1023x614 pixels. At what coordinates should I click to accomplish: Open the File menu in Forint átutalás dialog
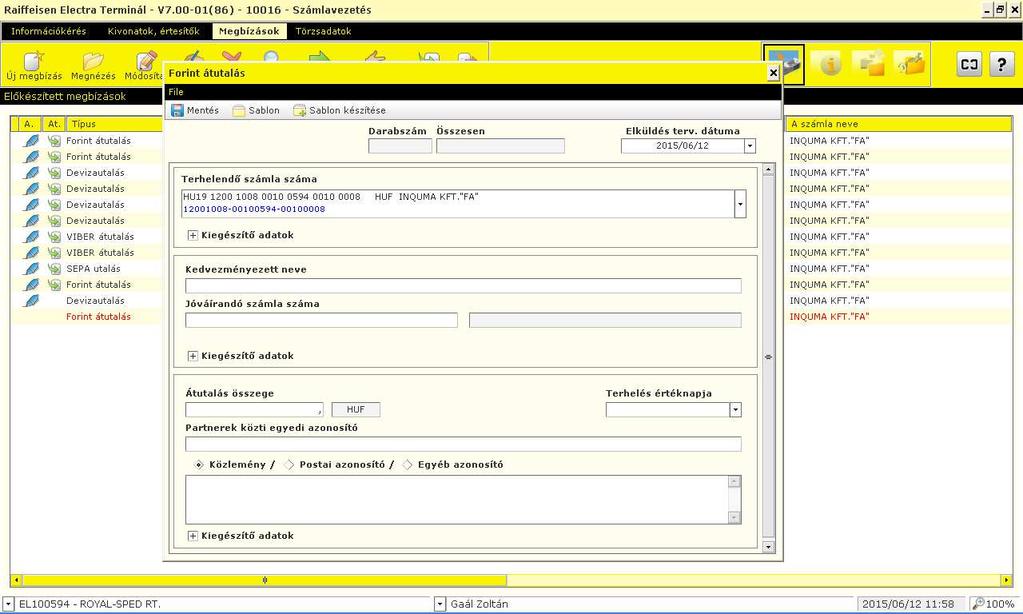coord(176,92)
